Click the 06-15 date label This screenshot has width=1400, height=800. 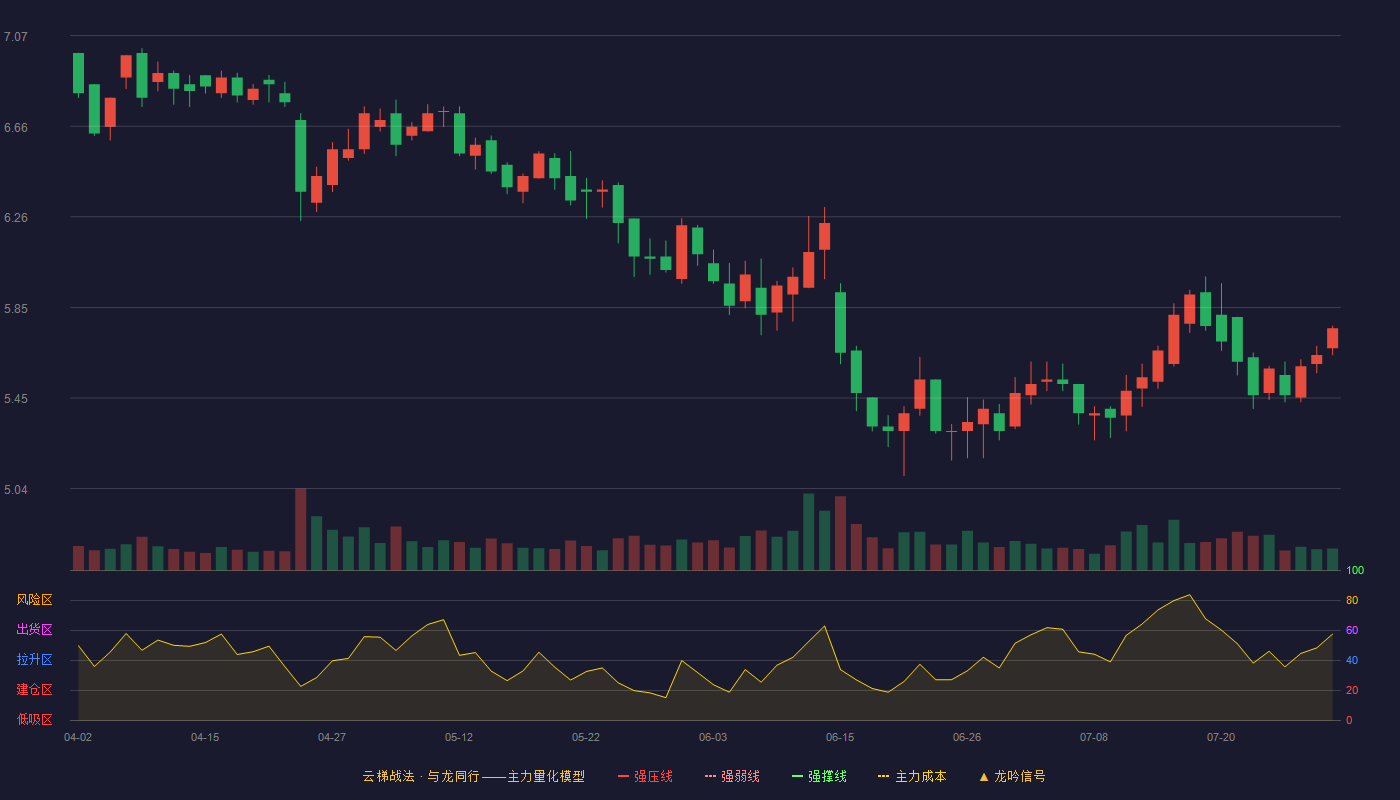(840, 737)
